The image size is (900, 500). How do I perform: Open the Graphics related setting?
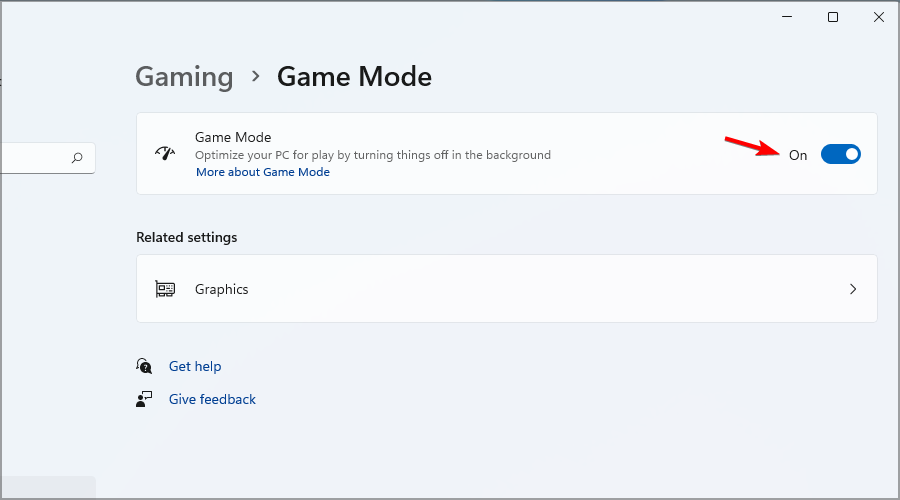pos(507,289)
